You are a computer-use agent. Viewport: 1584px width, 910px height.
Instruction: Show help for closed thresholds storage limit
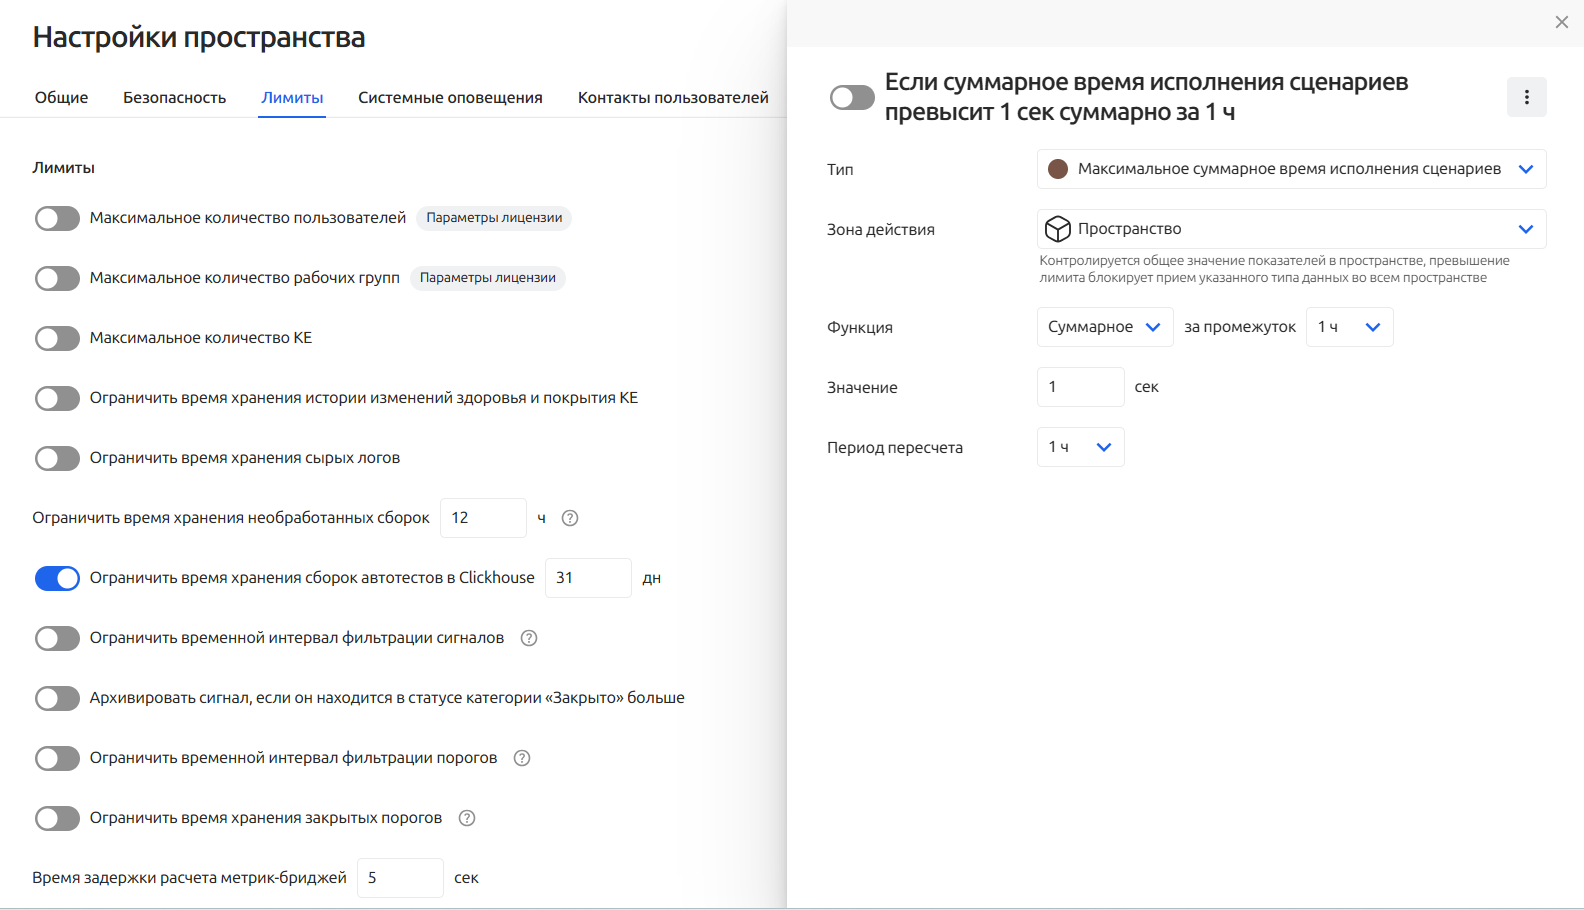[x=467, y=818]
